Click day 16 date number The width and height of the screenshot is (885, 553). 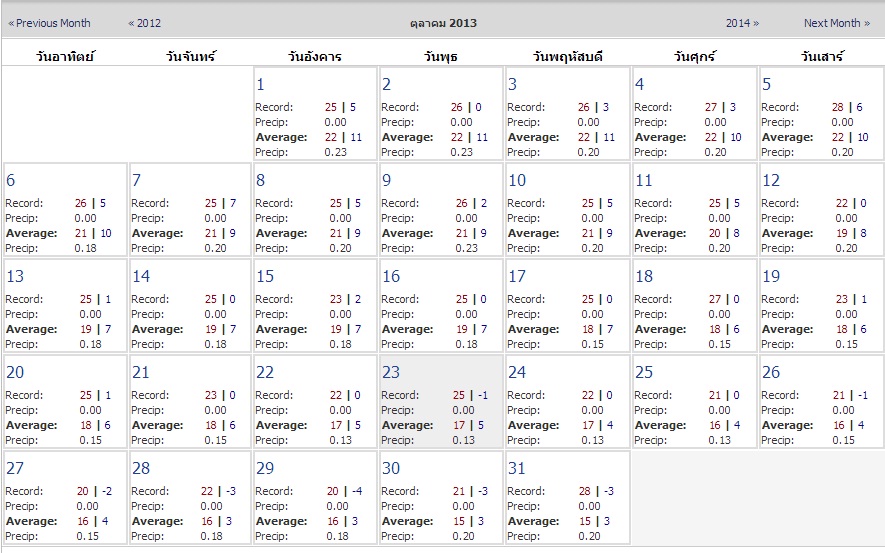click(391, 276)
